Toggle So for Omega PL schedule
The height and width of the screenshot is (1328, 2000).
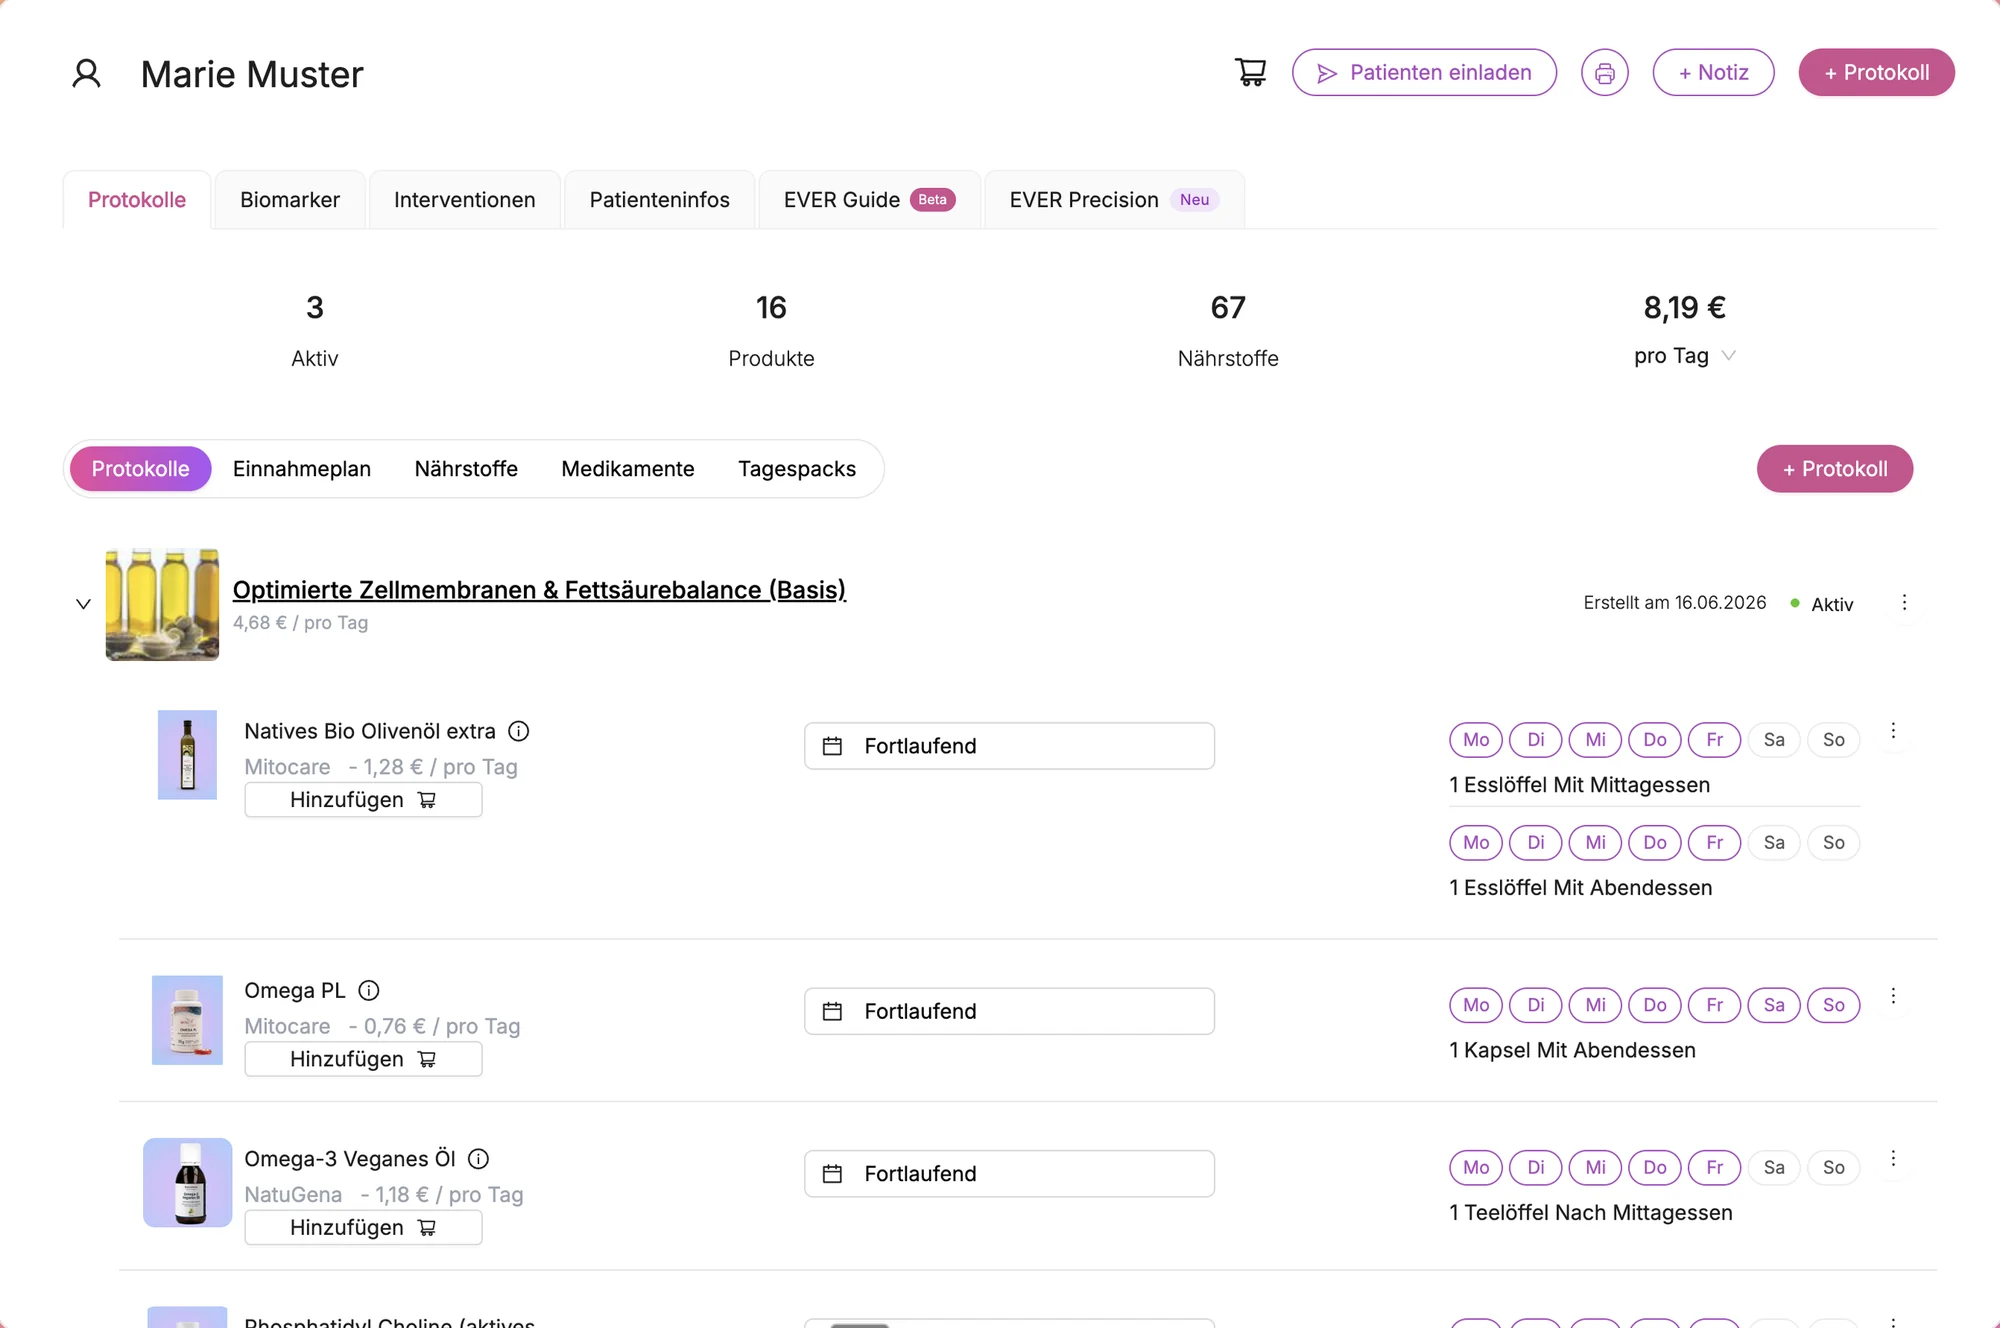(1833, 1005)
